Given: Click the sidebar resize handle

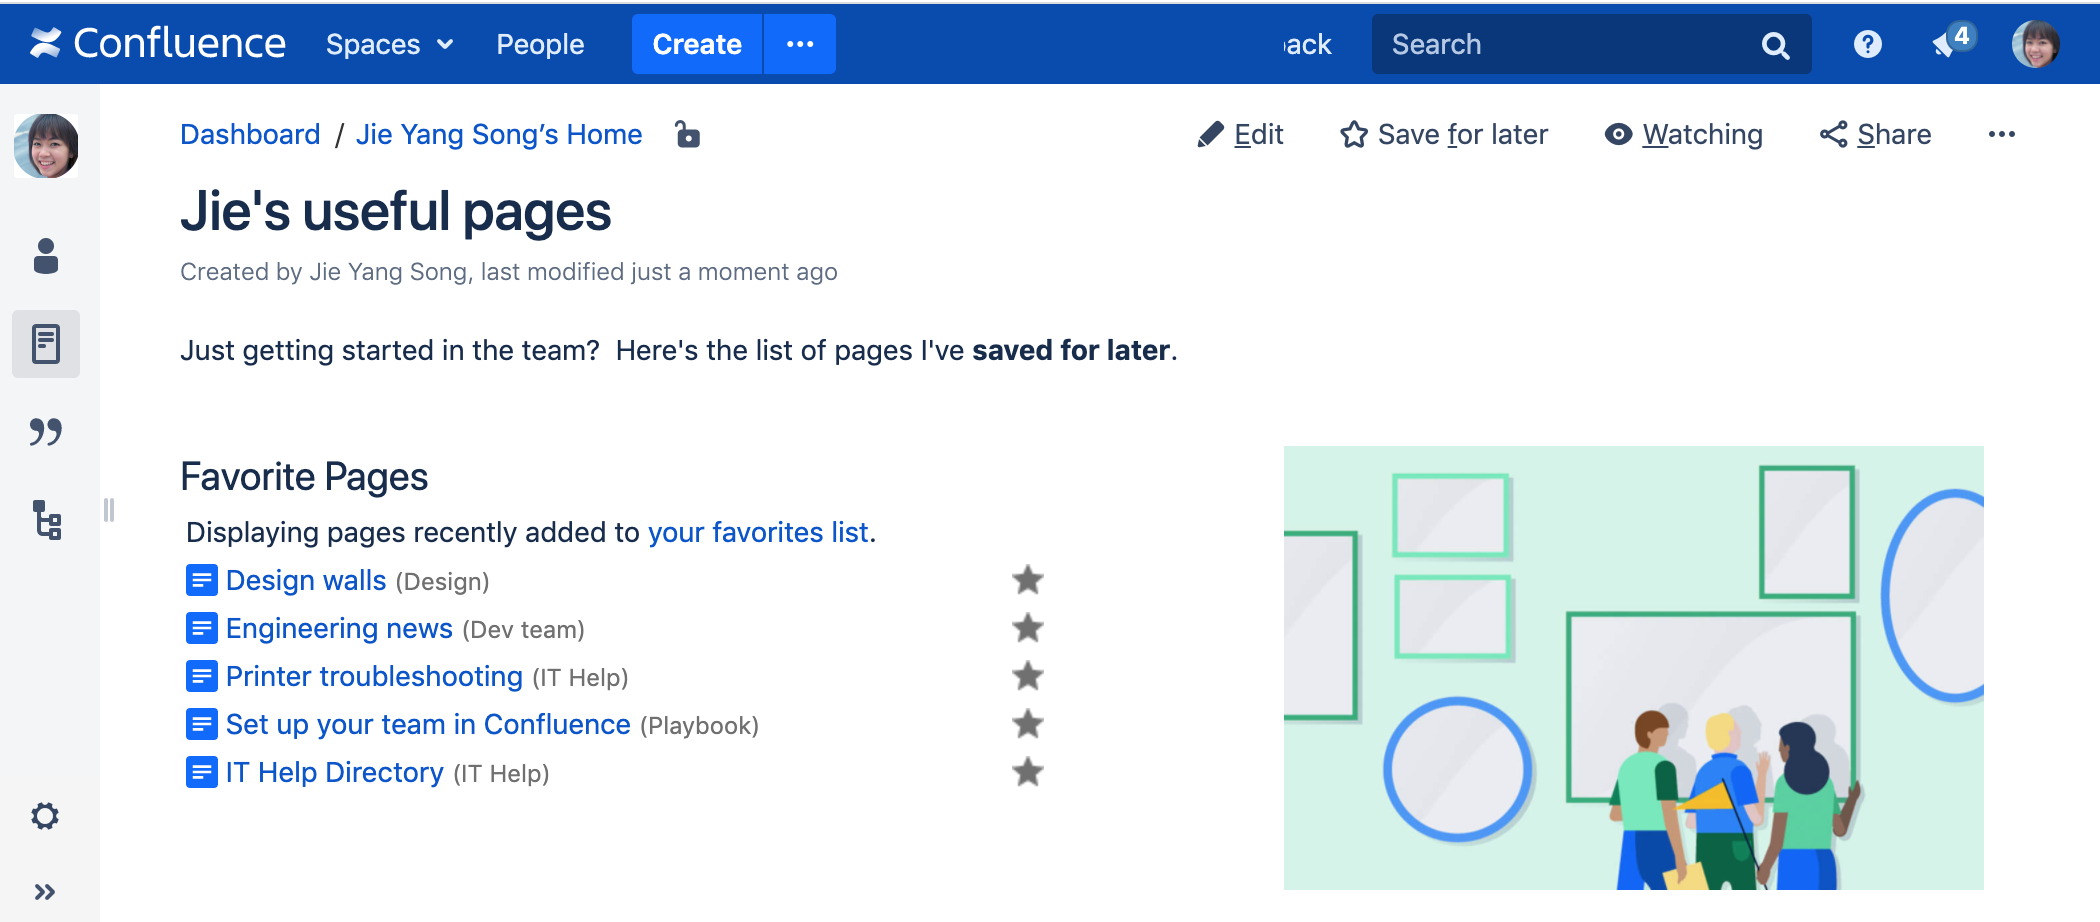Looking at the screenshot, I should tap(109, 510).
